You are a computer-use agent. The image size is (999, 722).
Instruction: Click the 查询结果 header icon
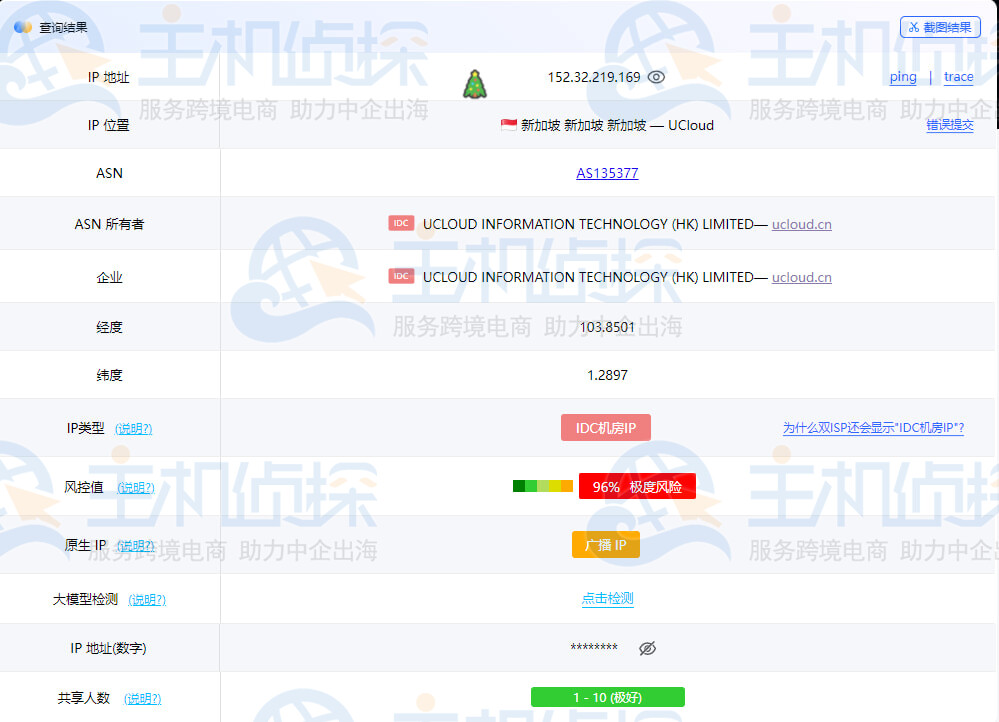click(x=23, y=27)
